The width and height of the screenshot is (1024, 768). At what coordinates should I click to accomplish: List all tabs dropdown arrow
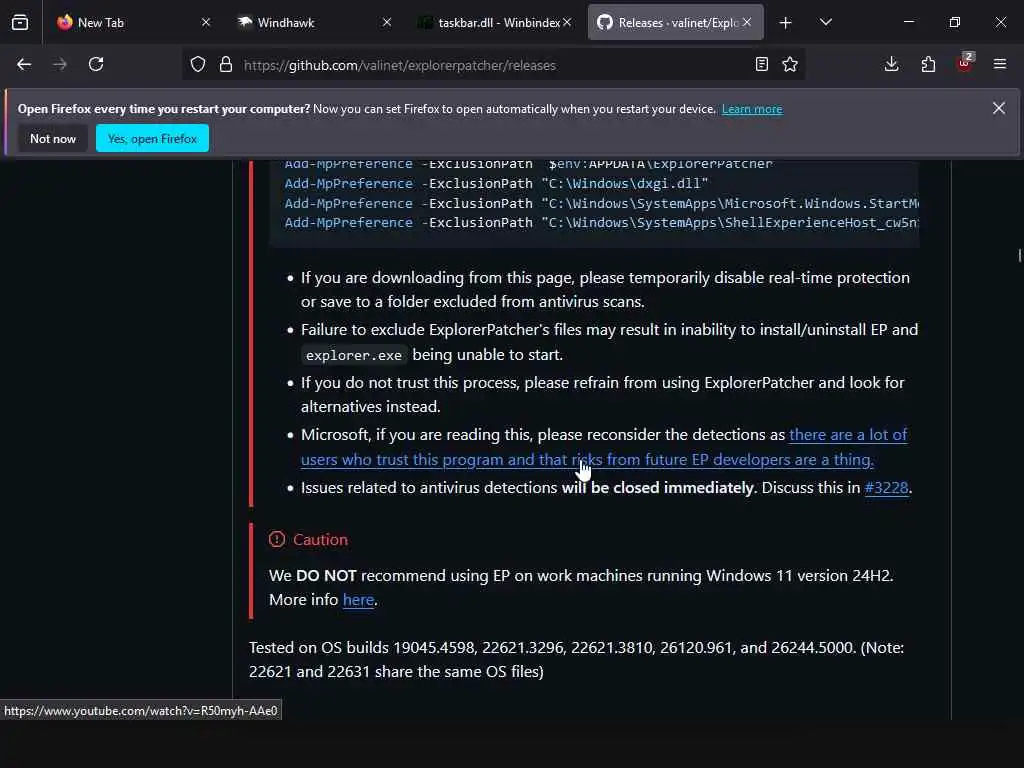coord(826,22)
